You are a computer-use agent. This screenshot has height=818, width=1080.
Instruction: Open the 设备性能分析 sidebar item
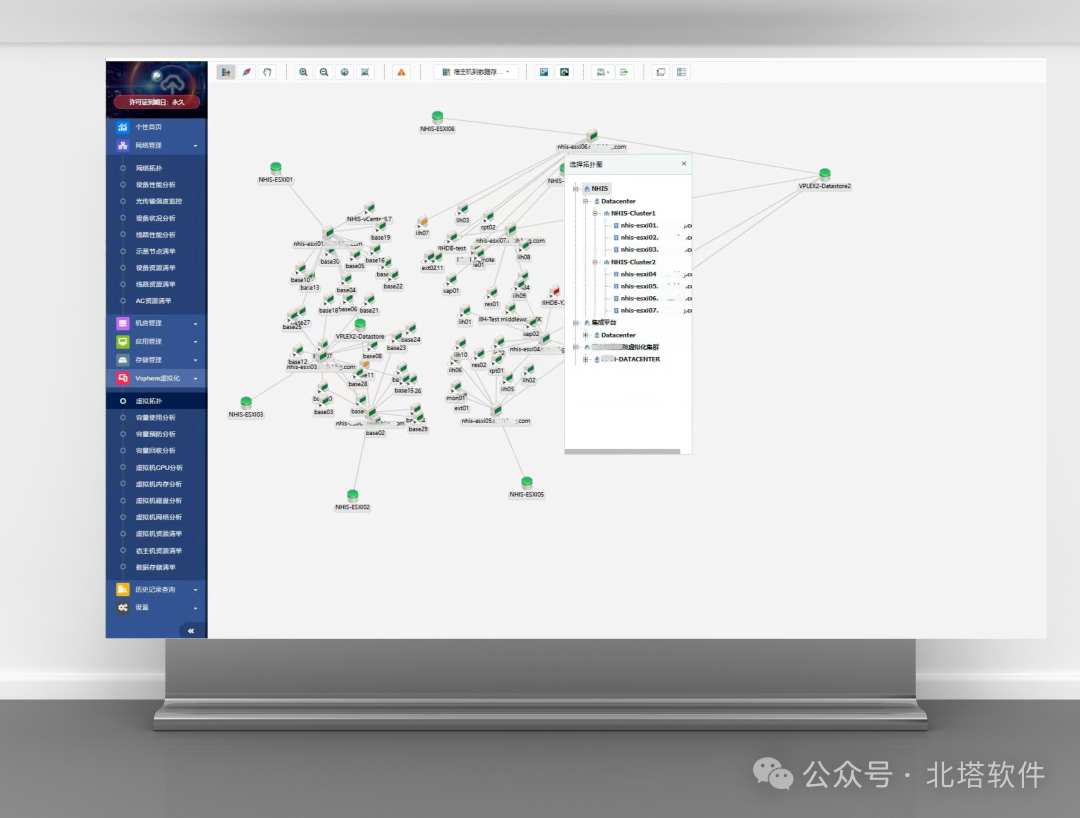point(156,185)
